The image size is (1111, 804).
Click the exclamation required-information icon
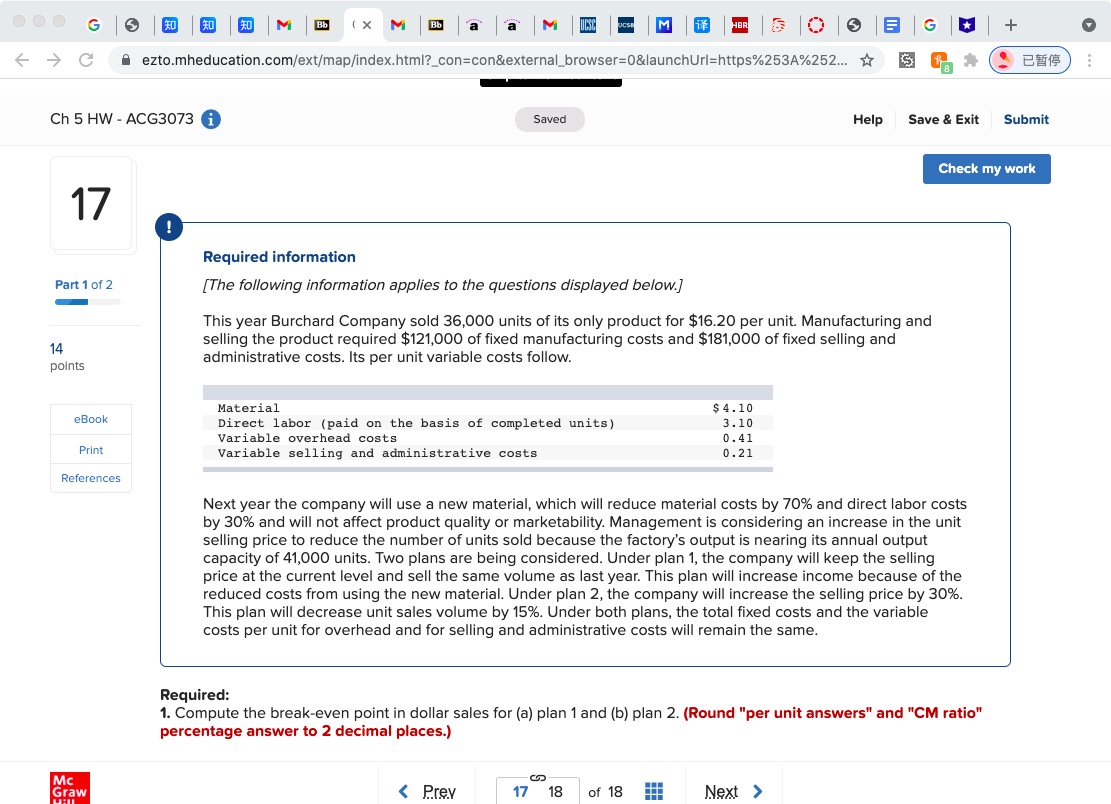(x=169, y=227)
